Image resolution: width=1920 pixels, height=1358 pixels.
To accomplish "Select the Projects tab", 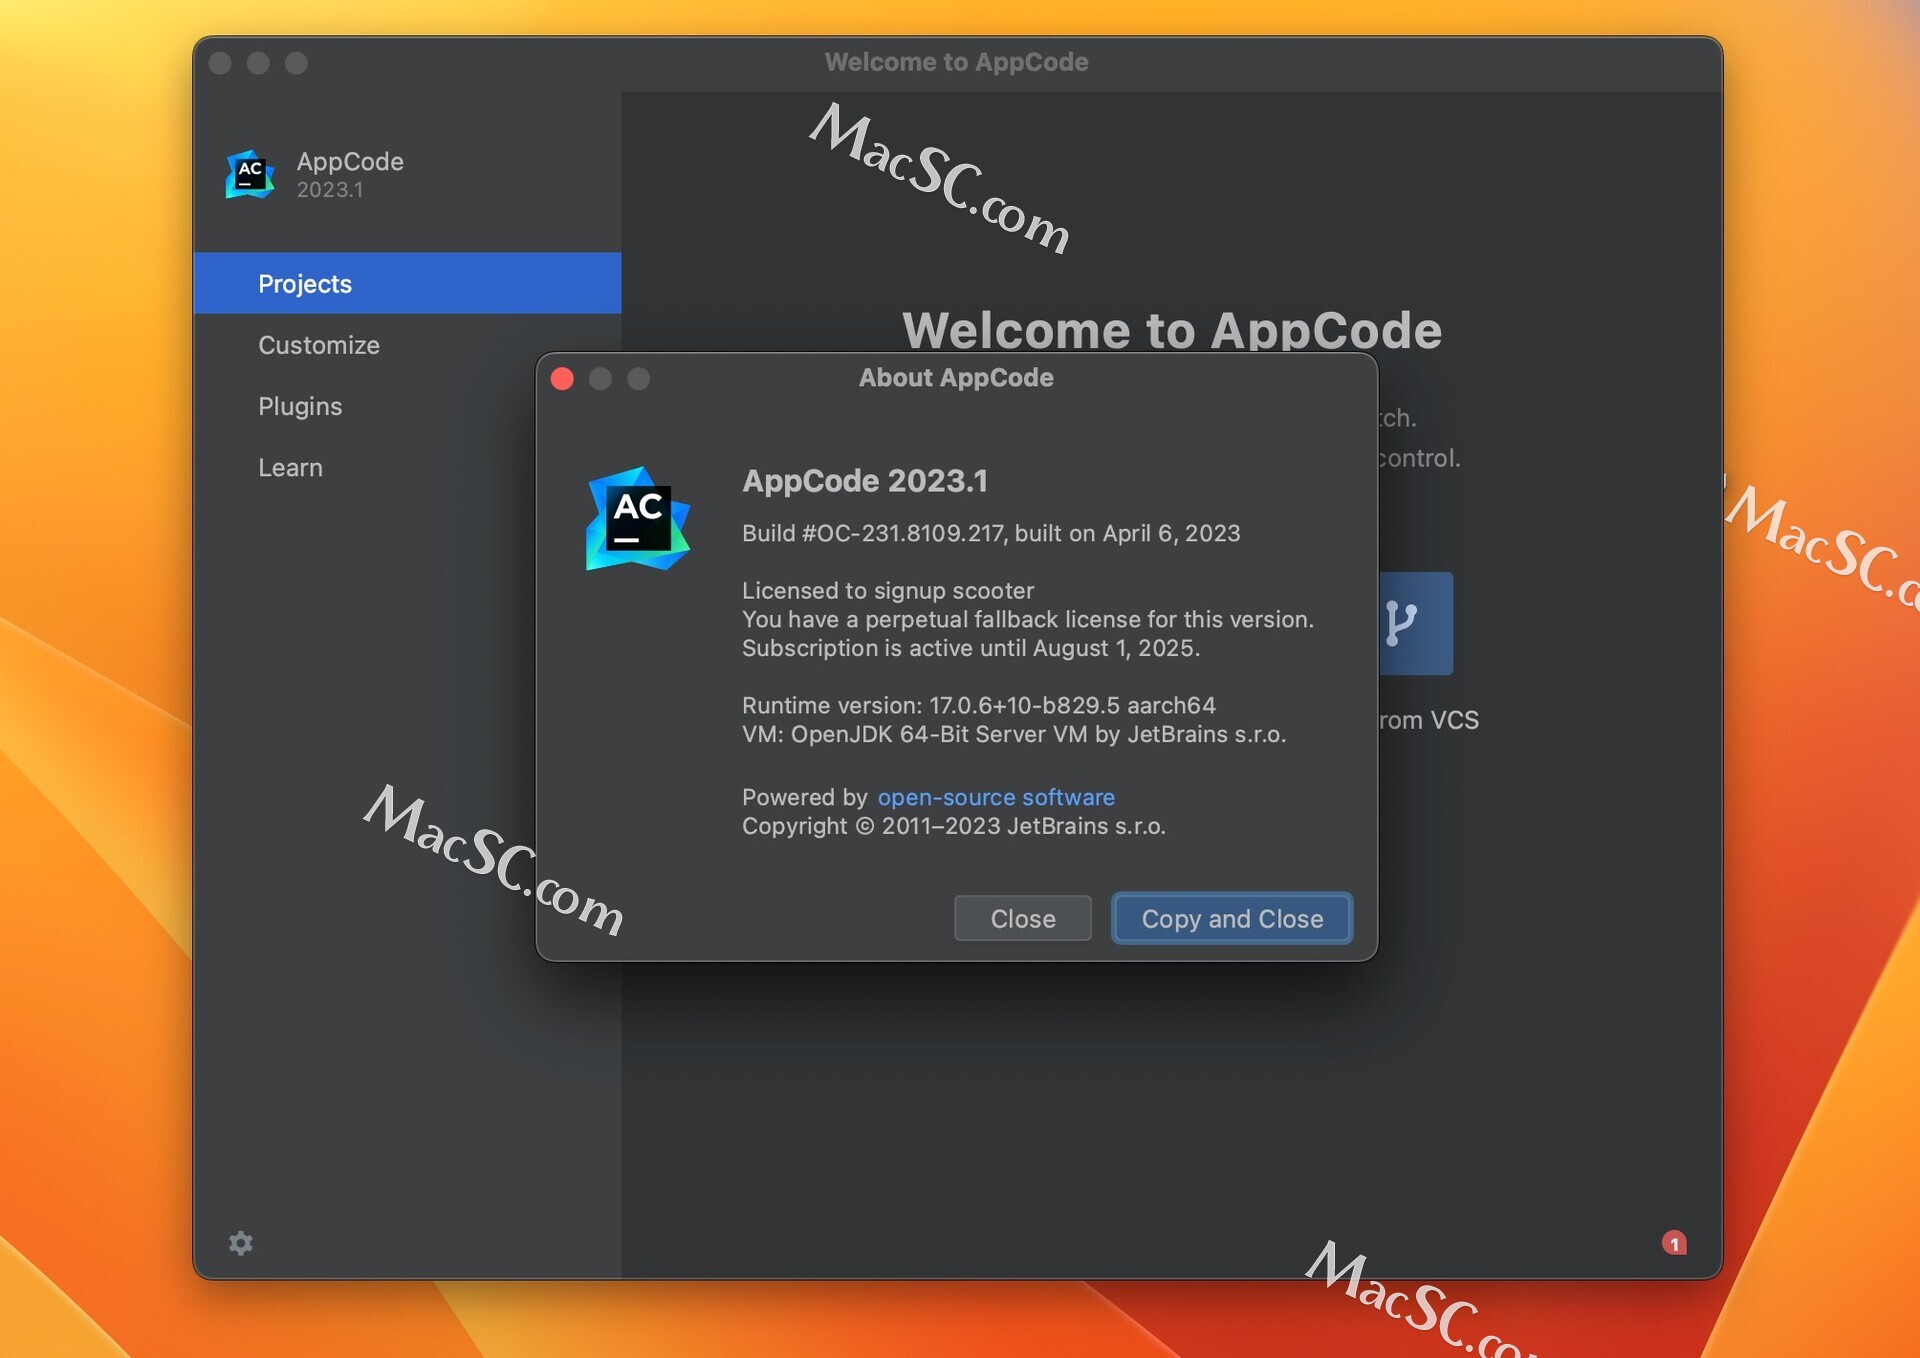I will coord(407,283).
